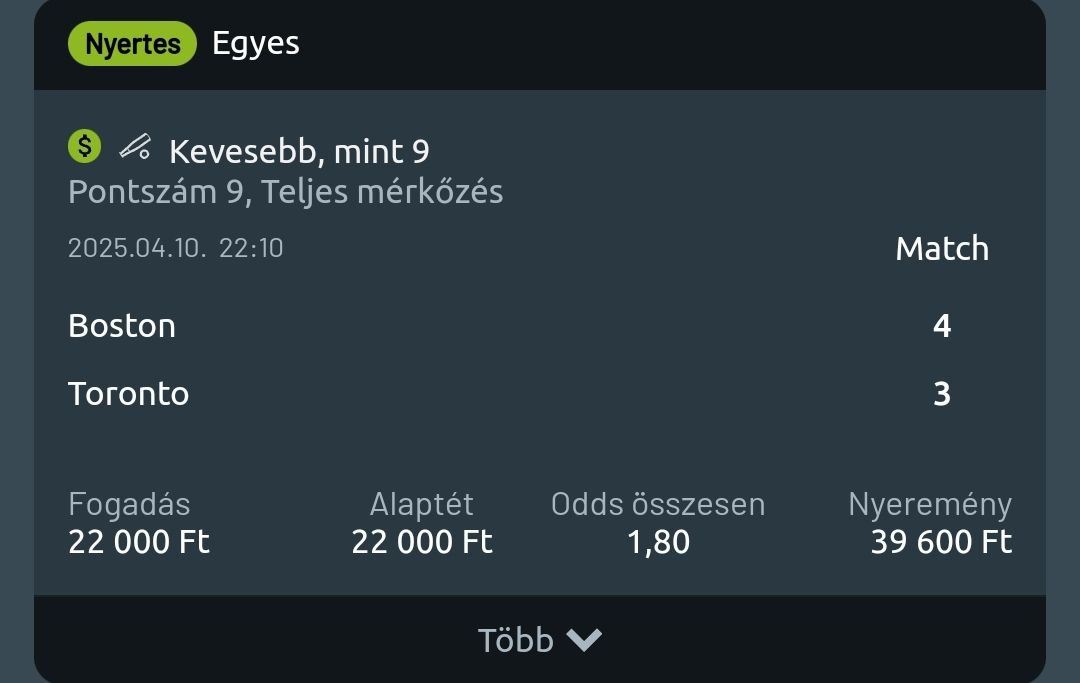Open the Kevesebb, mint 9 bet title
This screenshot has height=683, width=1080.
click(x=299, y=151)
